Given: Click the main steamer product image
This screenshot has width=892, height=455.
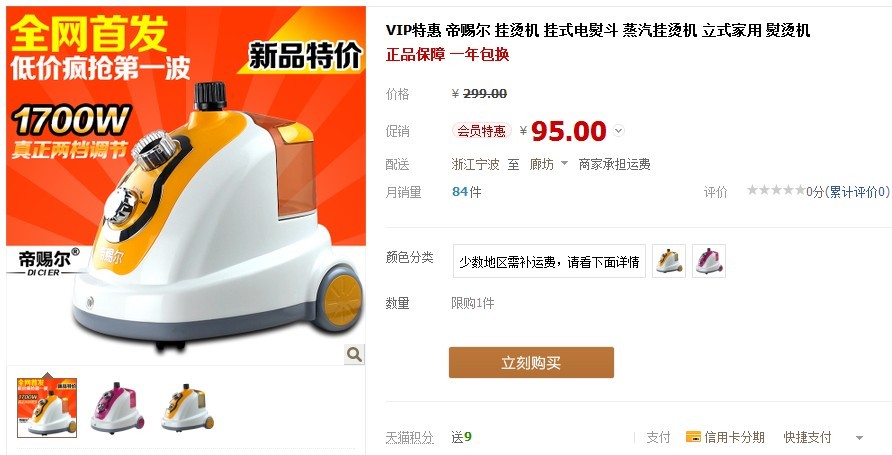Looking at the screenshot, I should point(186,185).
